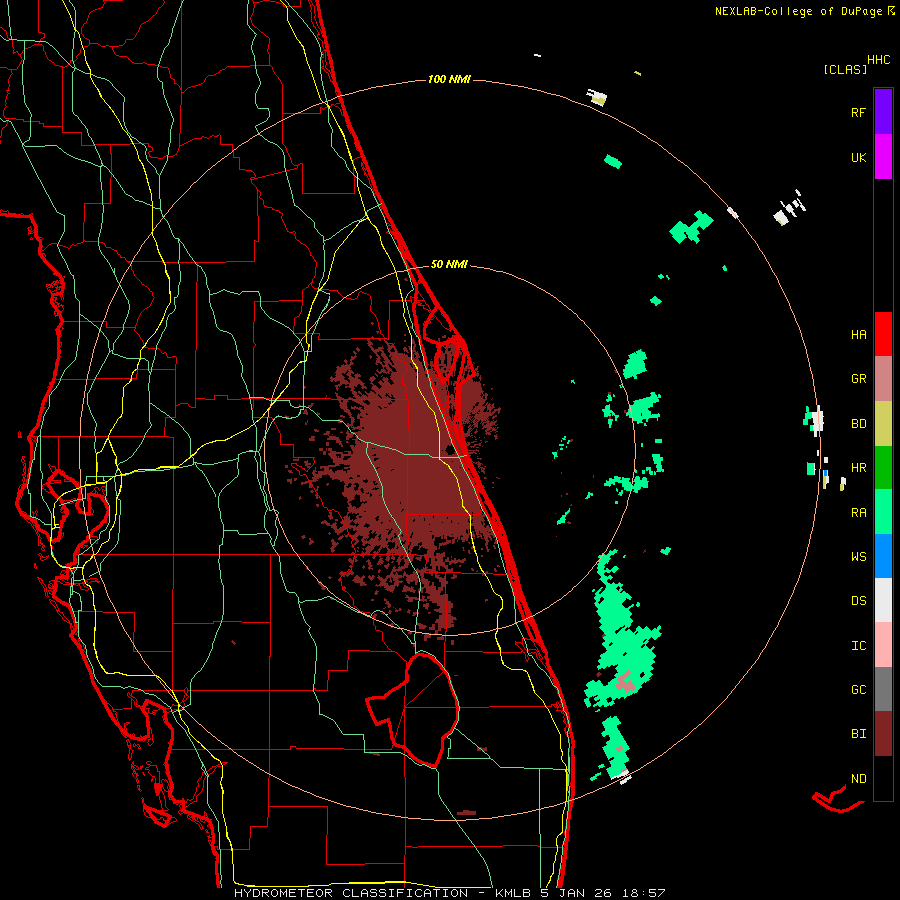The image size is (900, 900).
Task: Click the UK magenta legend swatch
Action: [x=883, y=157]
